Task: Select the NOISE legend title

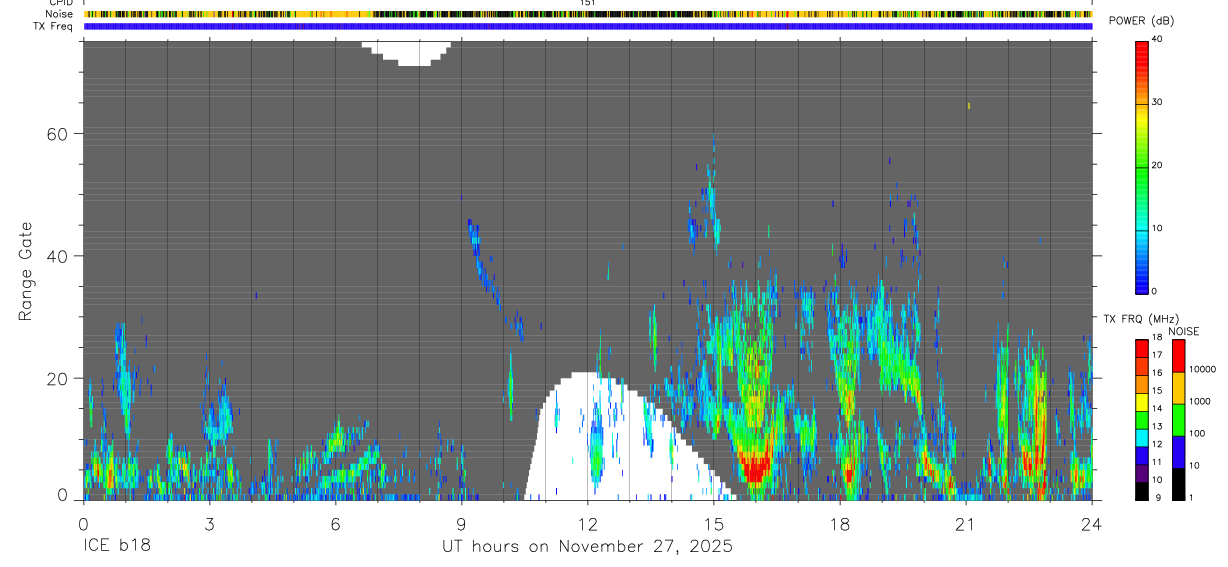Action: (1182, 331)
